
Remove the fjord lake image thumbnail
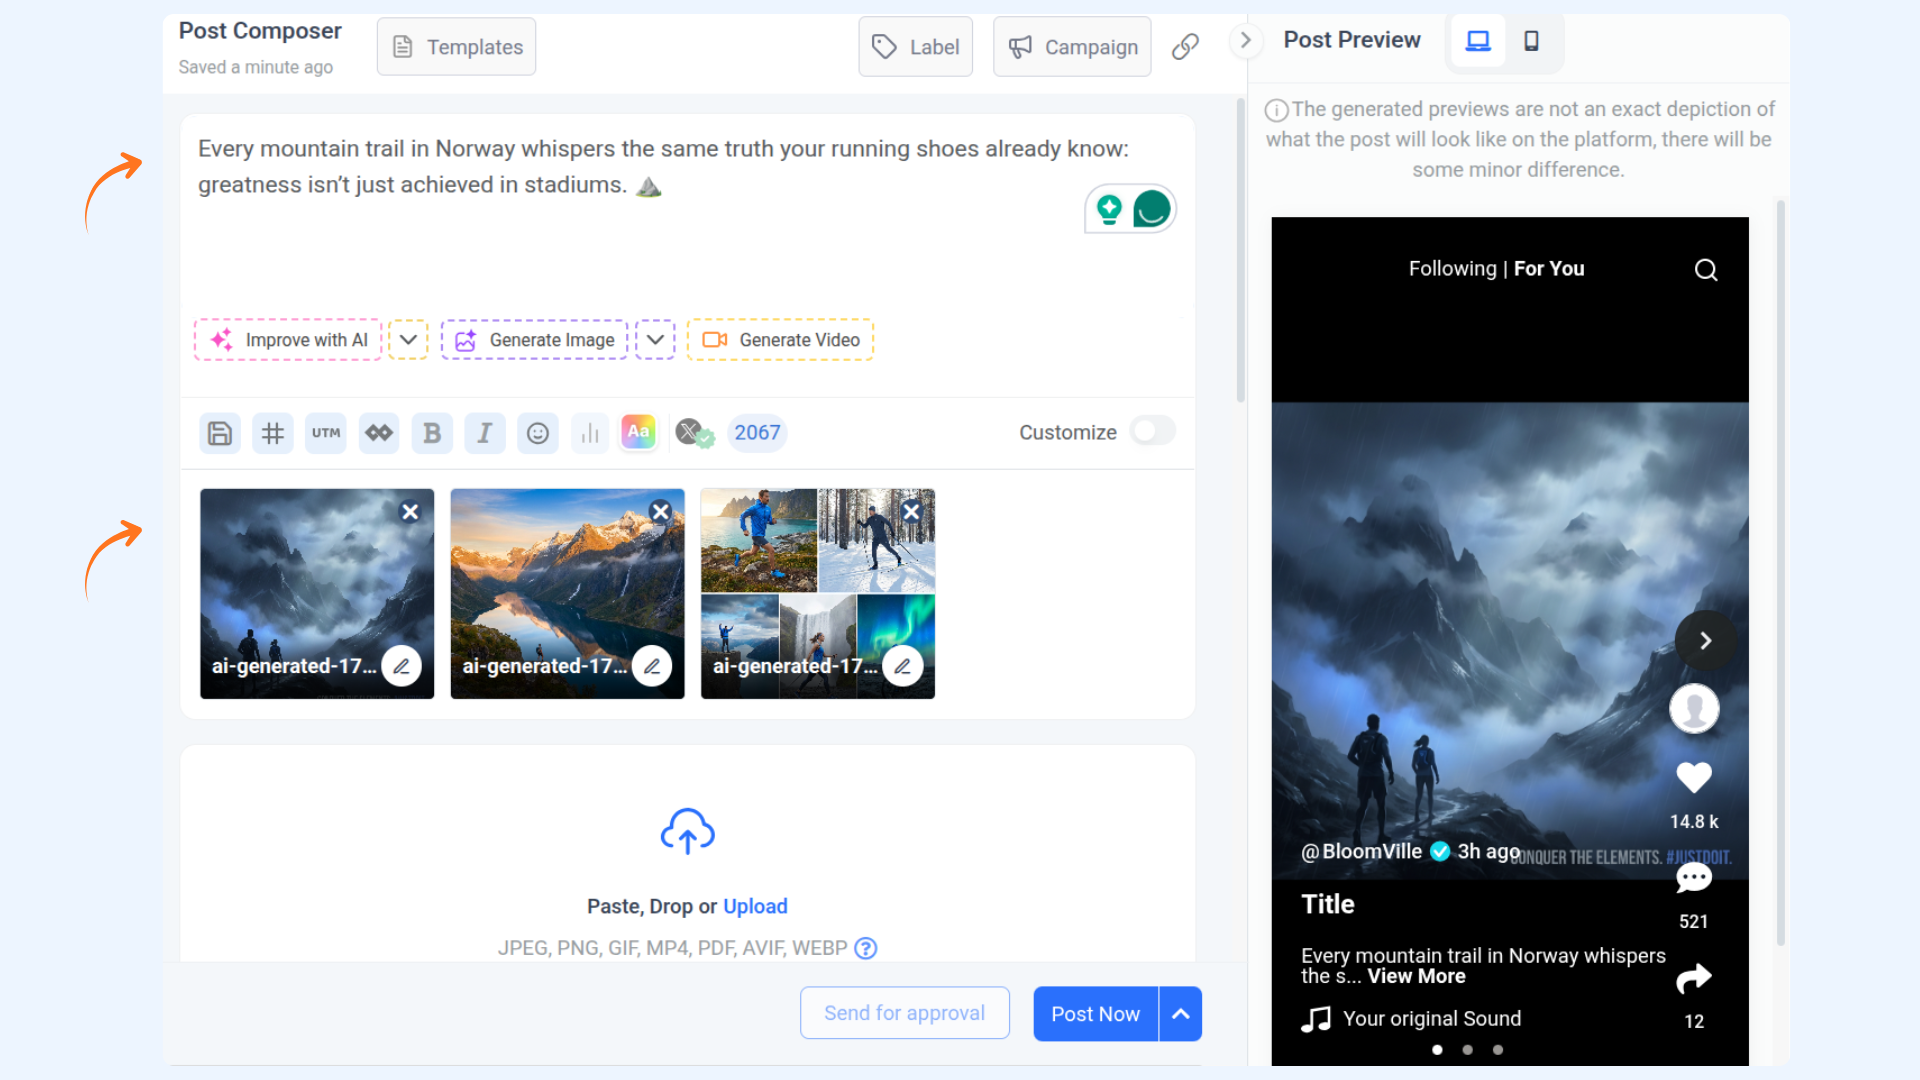660,512
